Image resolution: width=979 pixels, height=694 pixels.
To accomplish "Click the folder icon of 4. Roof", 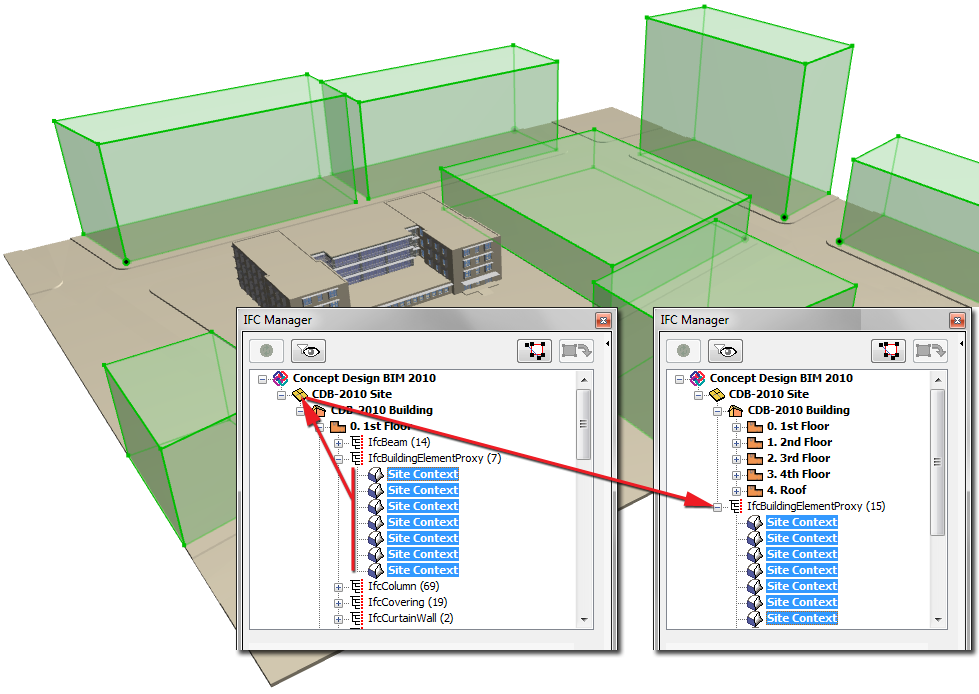I will pyautogui.click(x=755, y=491).
